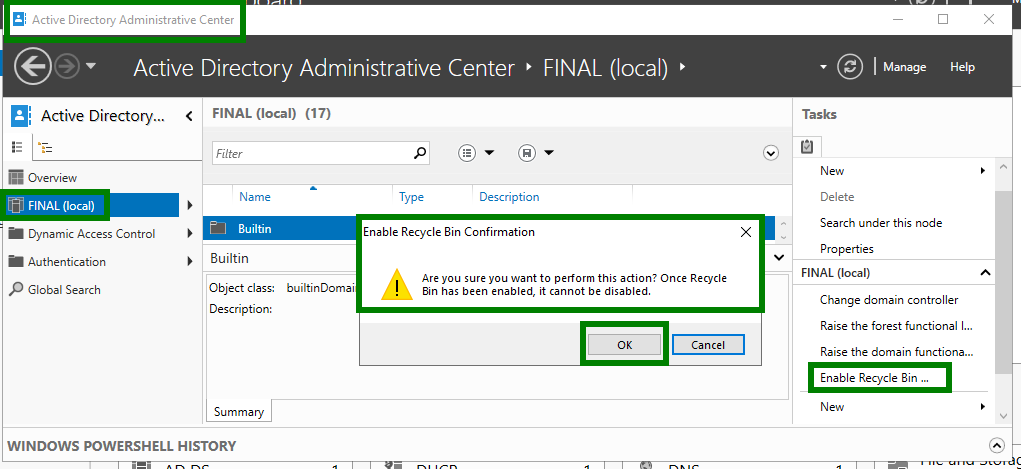Click Raise the forest functional level
The image size is (1021, 469).
pos(897,326)
